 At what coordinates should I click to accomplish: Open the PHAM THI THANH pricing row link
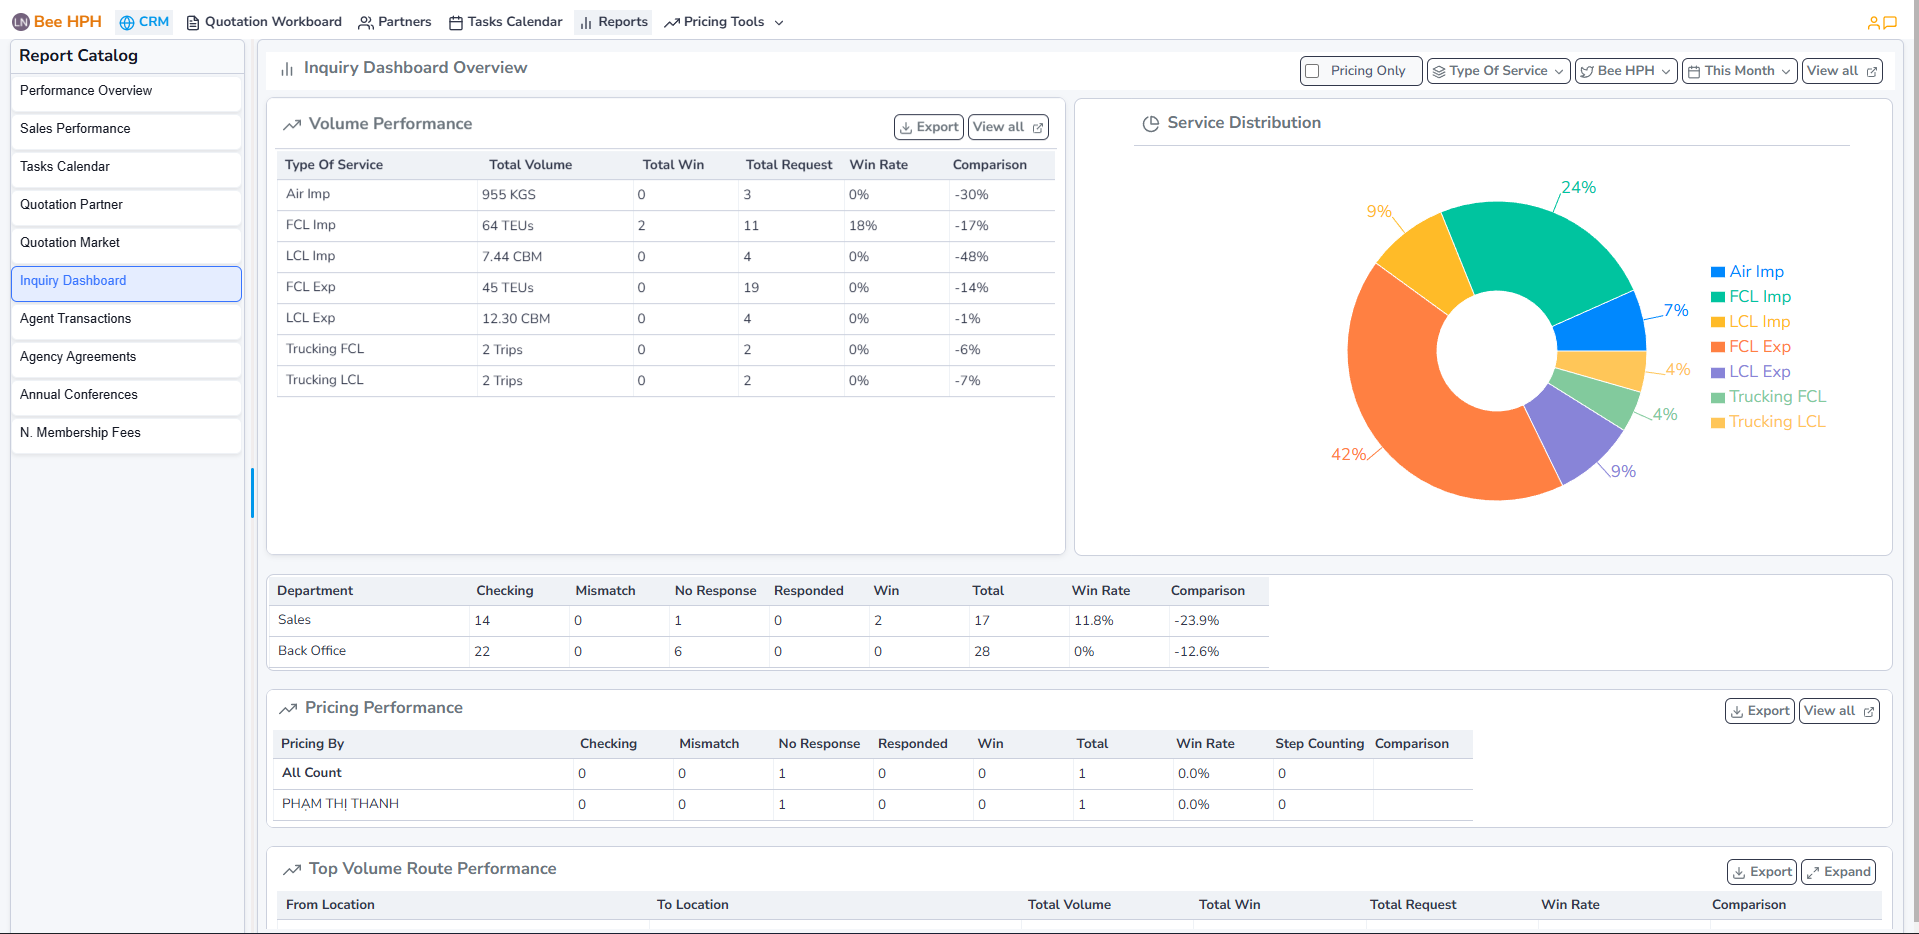pyautogui.click(x=340, y=803)
